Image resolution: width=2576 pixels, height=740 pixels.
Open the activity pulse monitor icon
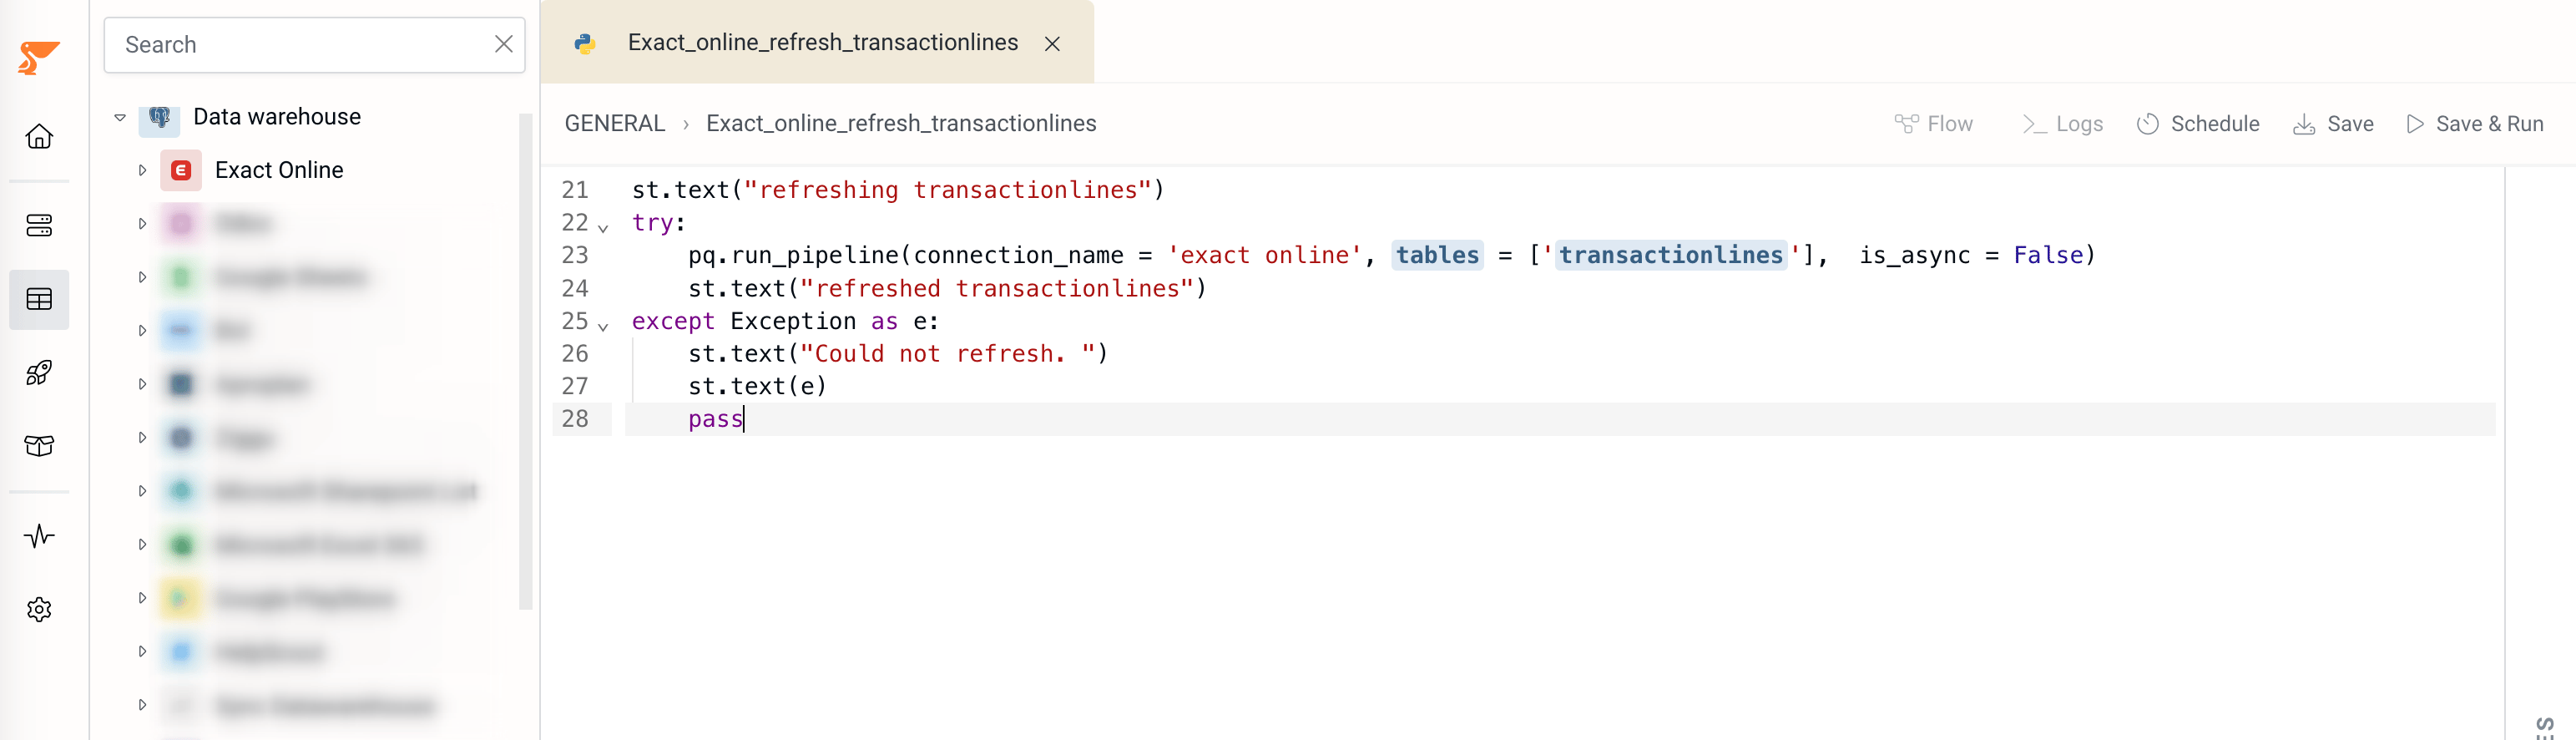pyautogui.click(x=39, y=536)
